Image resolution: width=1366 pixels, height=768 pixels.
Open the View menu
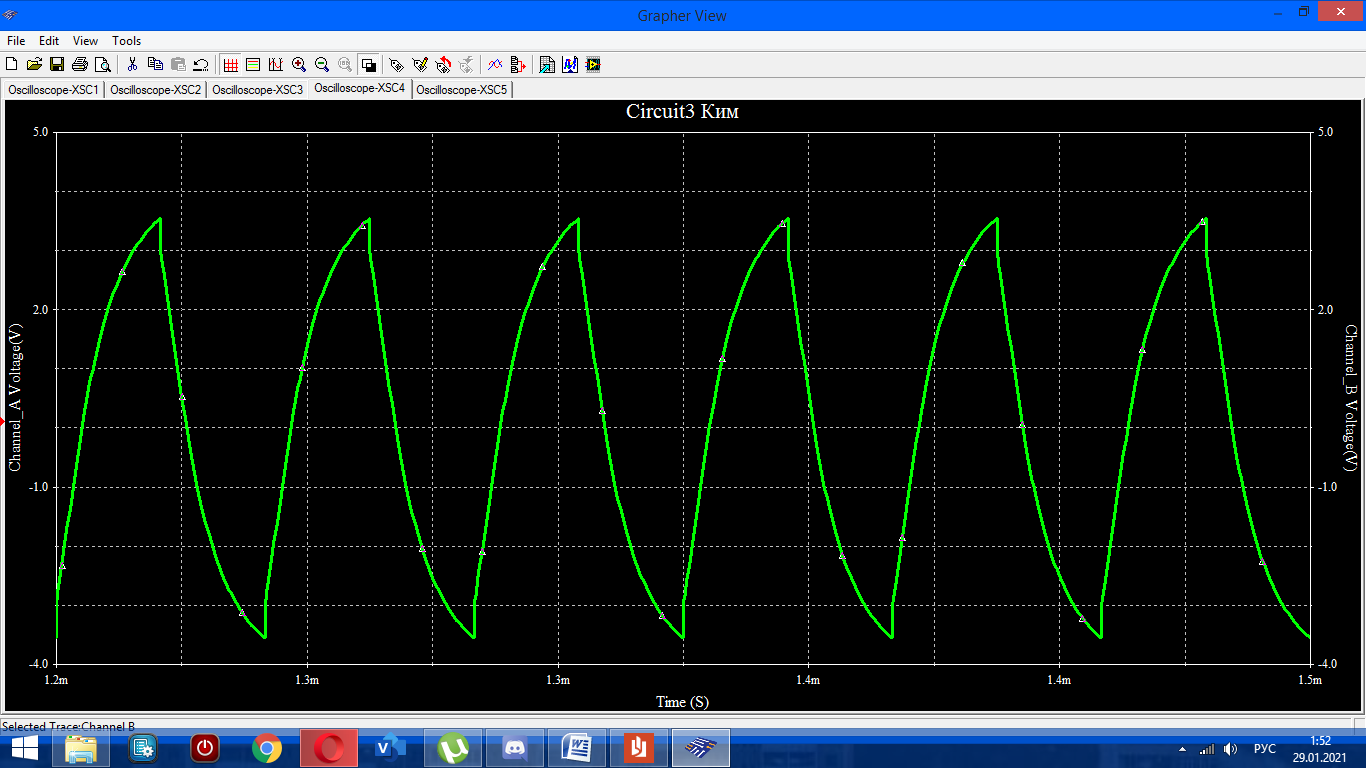(x=85, y=41)
